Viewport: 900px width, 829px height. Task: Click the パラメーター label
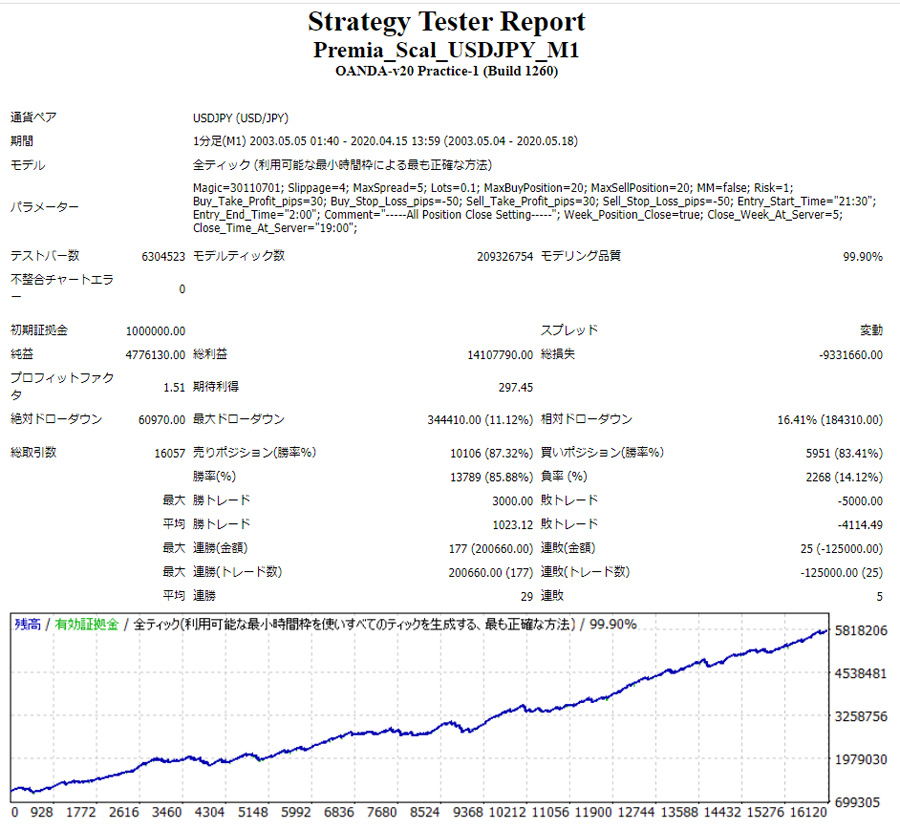pyautogui.click(x=44, y=207)
